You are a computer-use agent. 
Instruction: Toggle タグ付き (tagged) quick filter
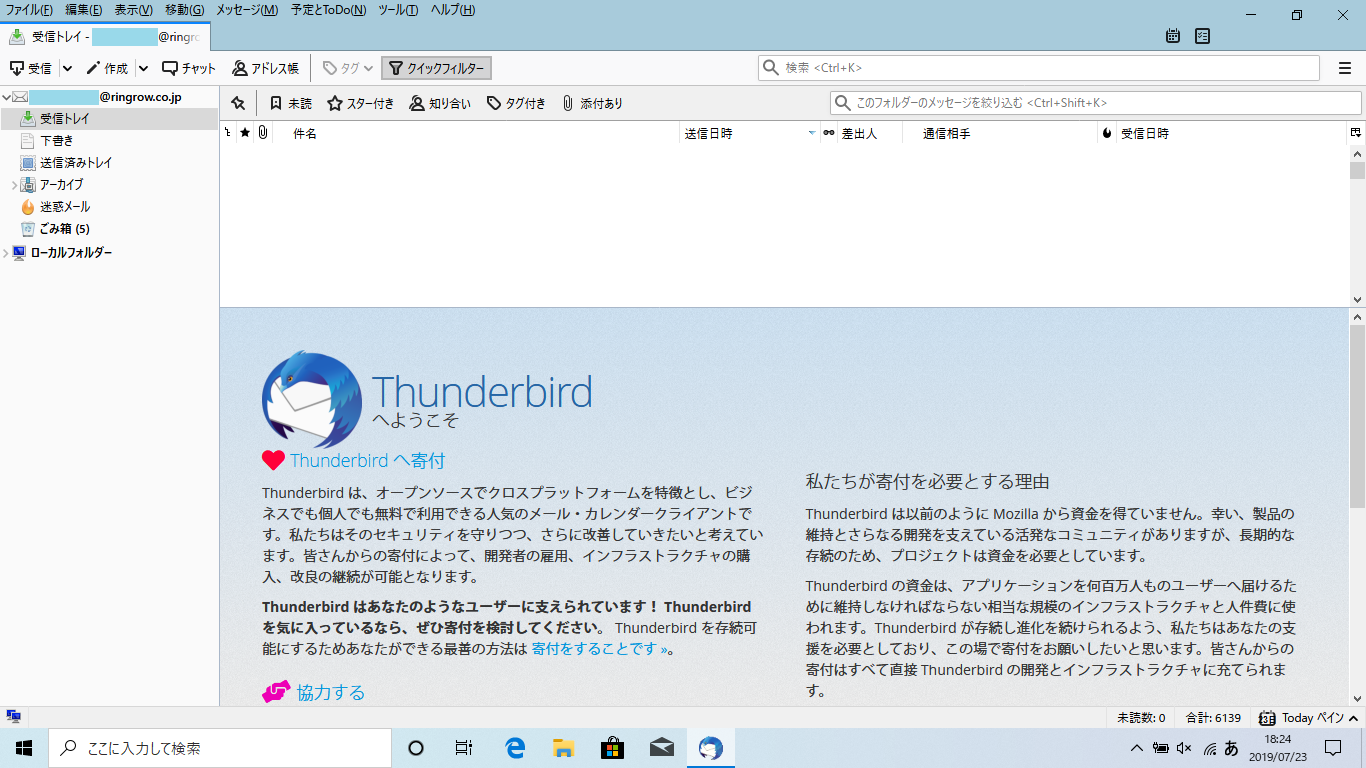tap(516, 103)
